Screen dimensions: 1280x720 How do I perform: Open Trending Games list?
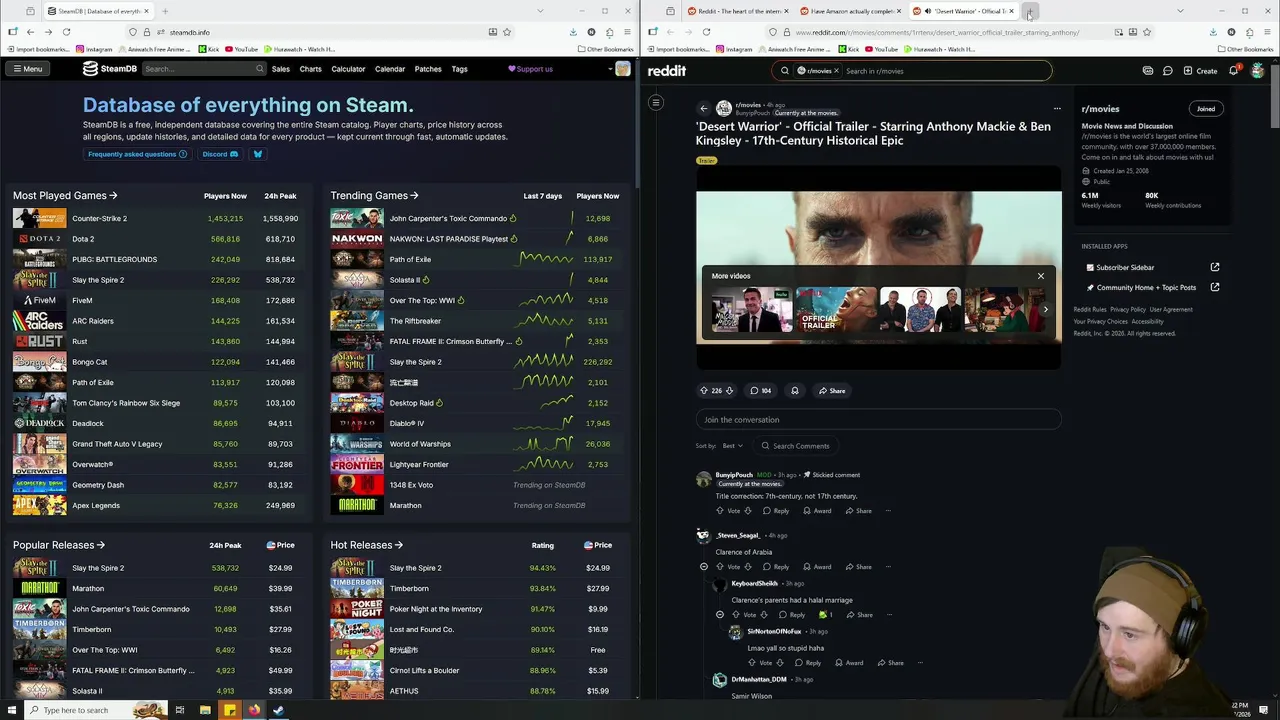(374, 196)
